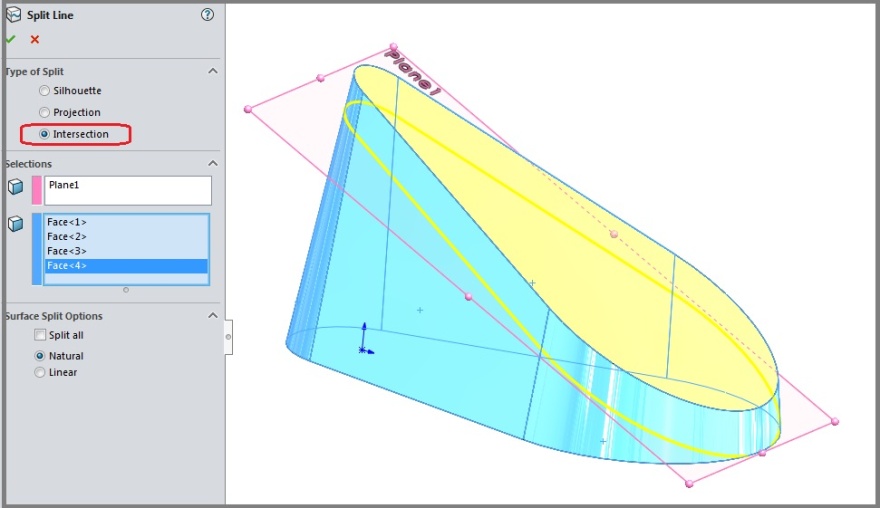Viewport: 880px width, 508px height.
Task: Accept the Split Line with green checkmark
Action: [10, 39]
